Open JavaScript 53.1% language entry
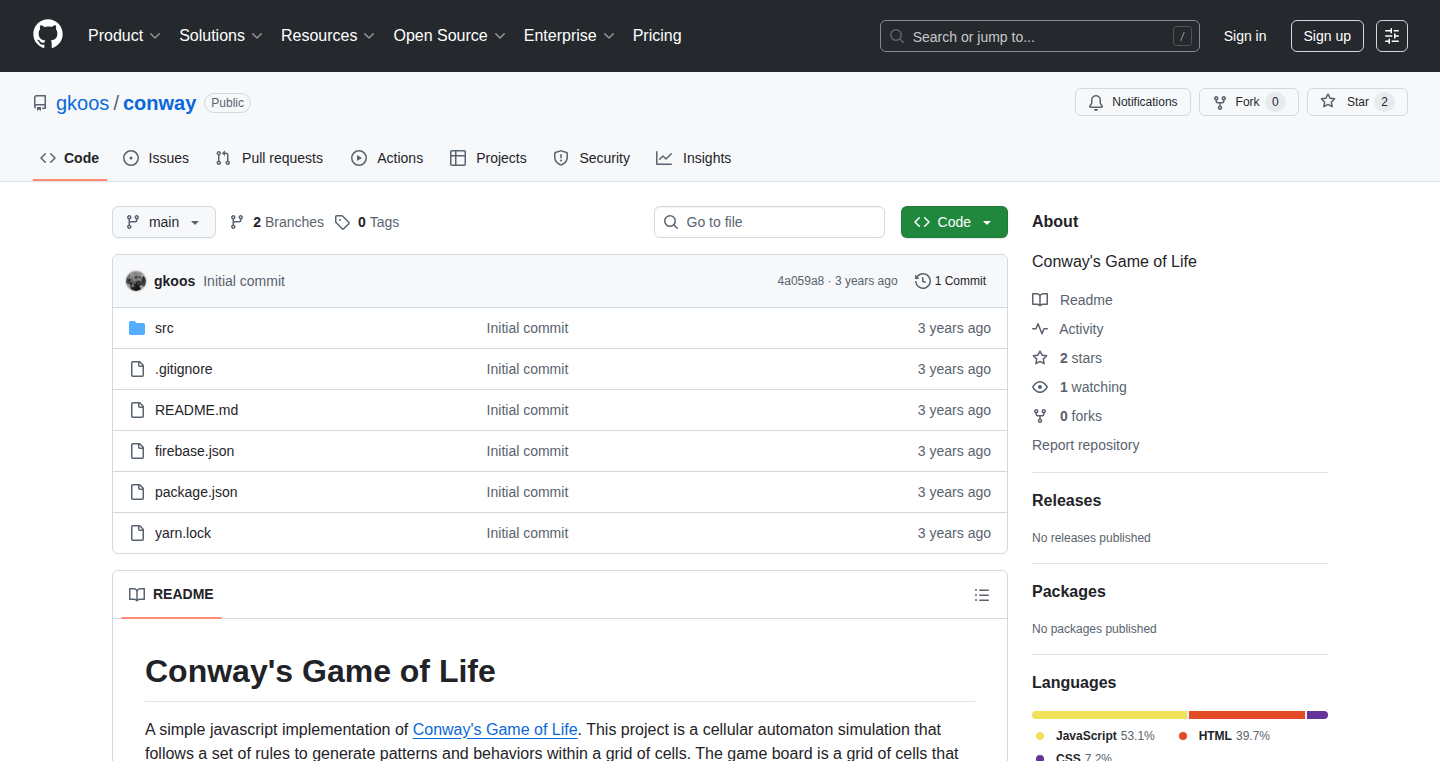Viewport: 1440px width, 761px height. [1095, 735]
